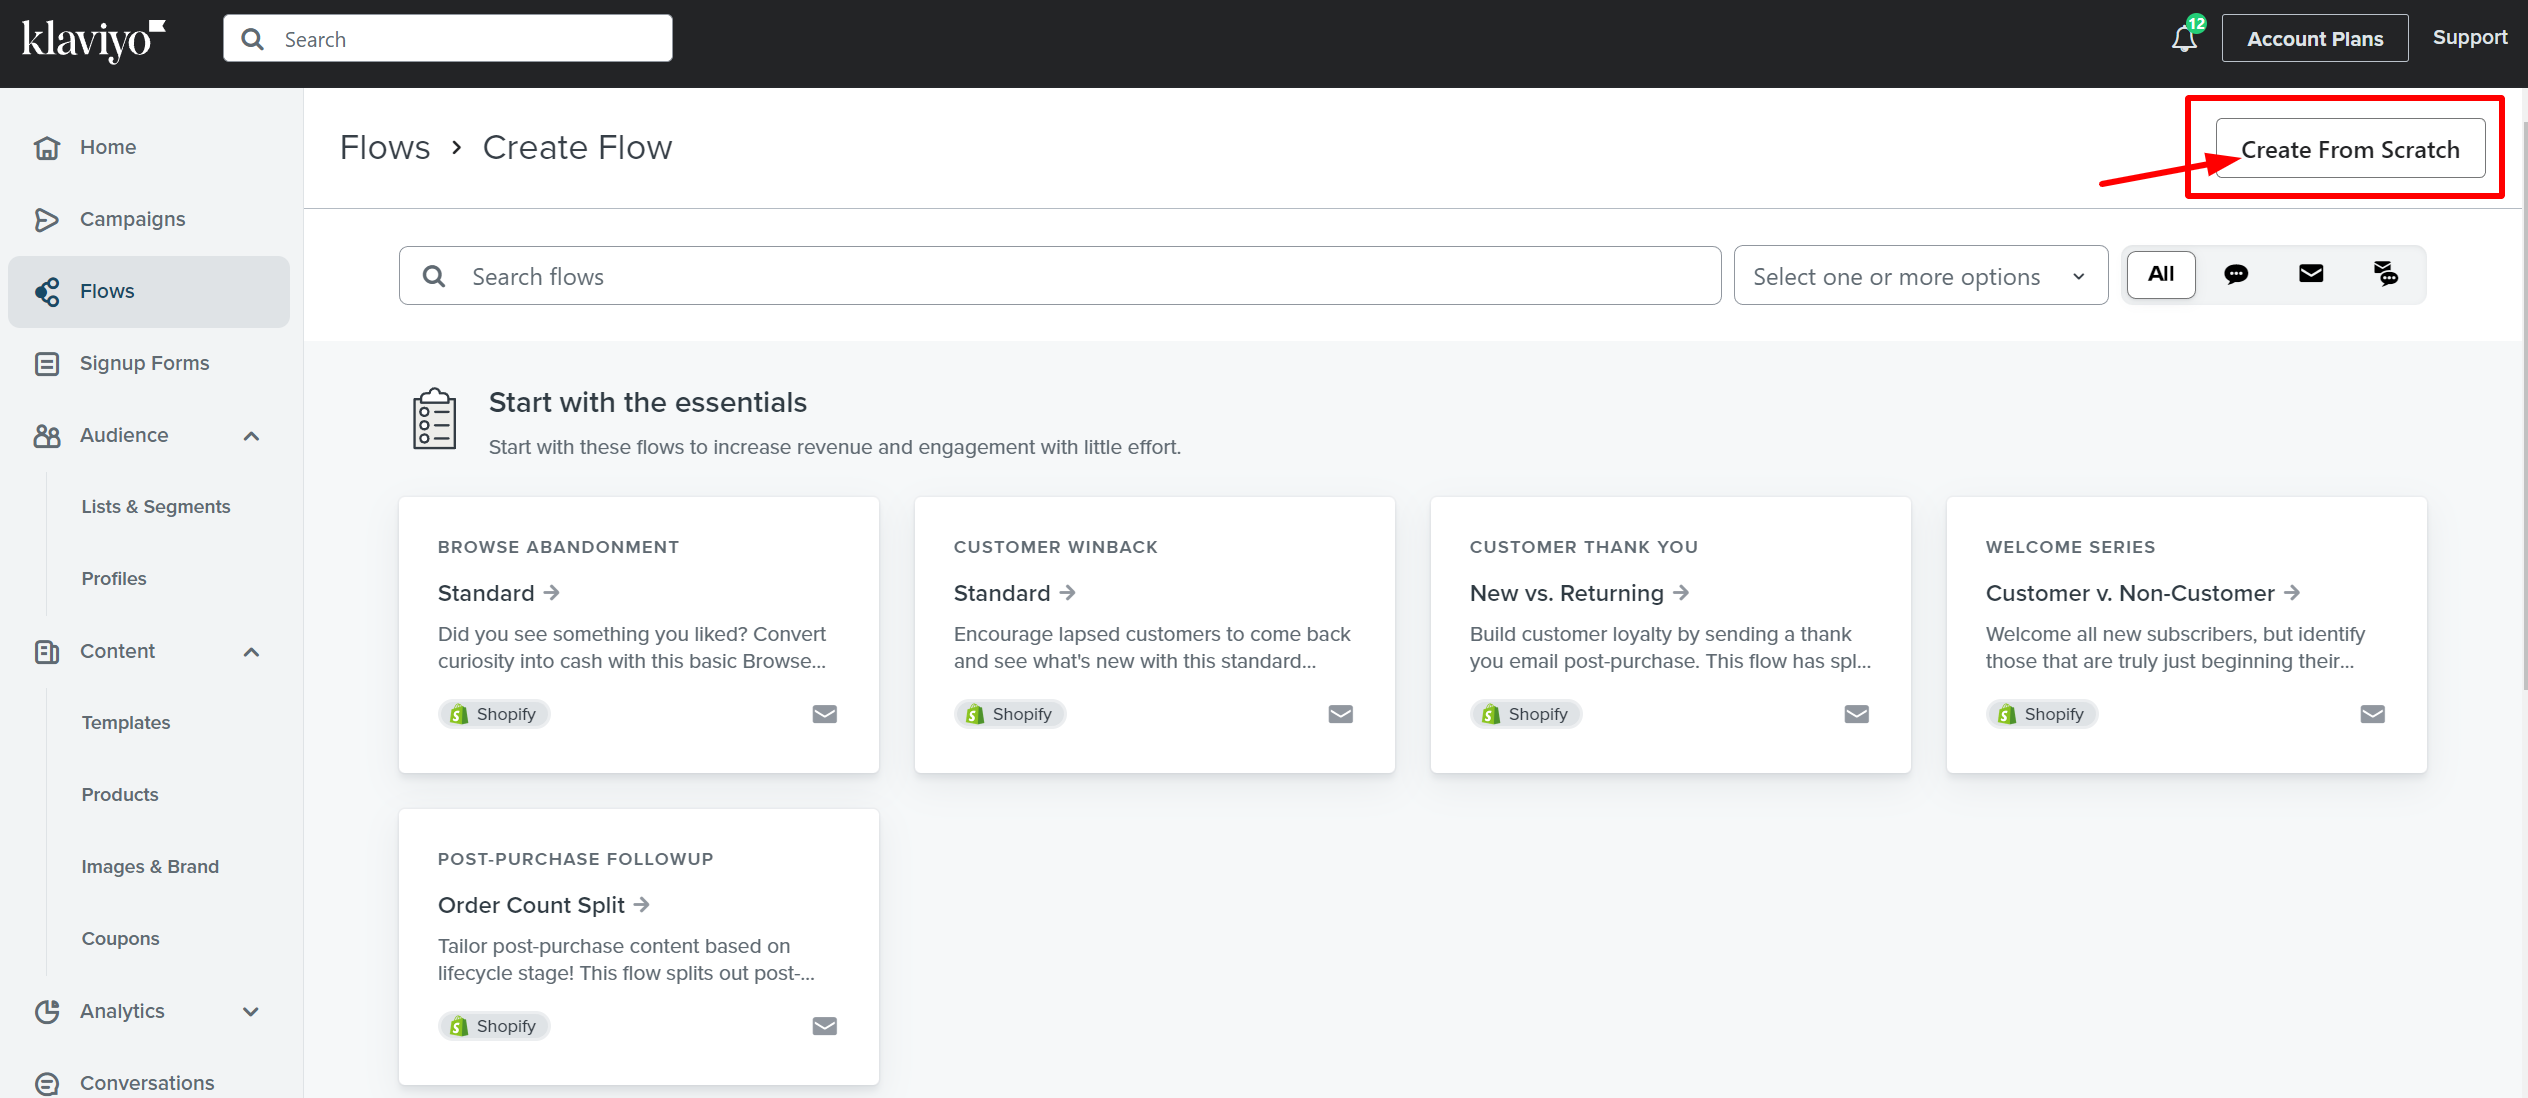Click the Account Plans button
Screen dimensions: 2528x1098
point(2314,39)
